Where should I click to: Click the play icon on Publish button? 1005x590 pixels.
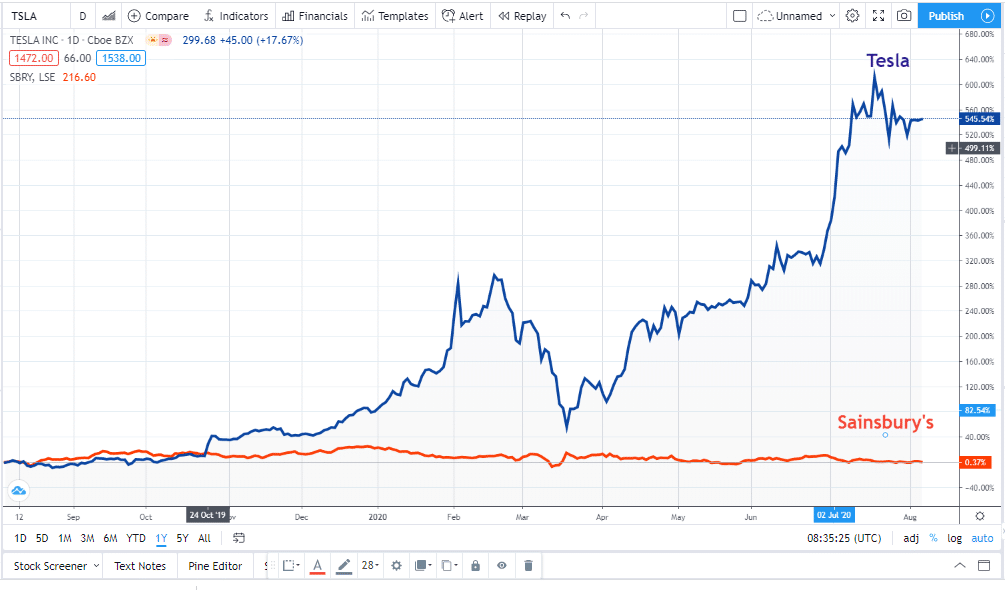tap(988, 16)
